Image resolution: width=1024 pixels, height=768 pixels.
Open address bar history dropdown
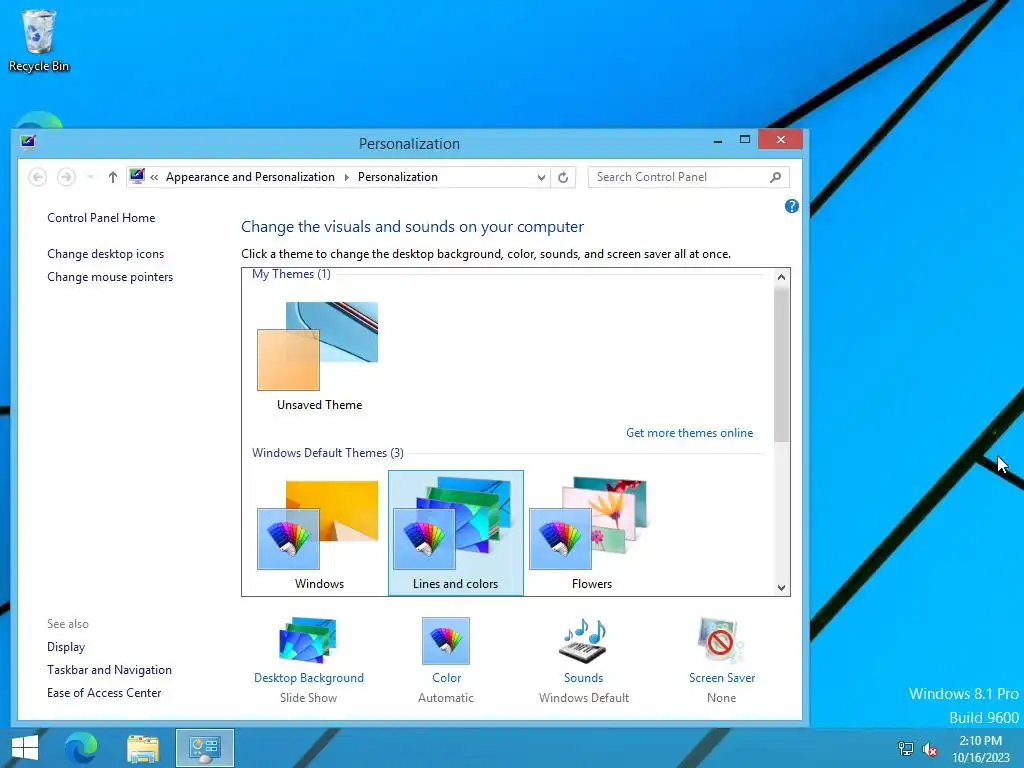click(x=541, y=178)
